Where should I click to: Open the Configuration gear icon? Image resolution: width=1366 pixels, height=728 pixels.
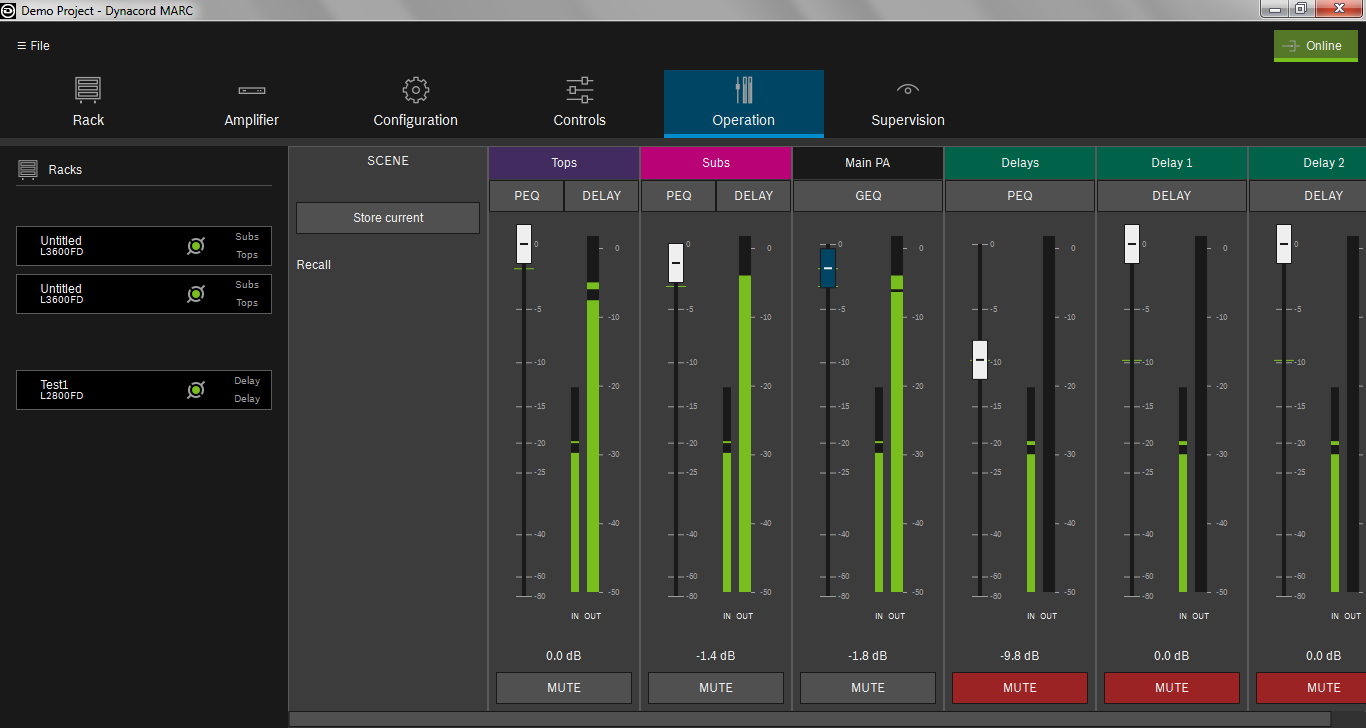[x=415, y=90]
